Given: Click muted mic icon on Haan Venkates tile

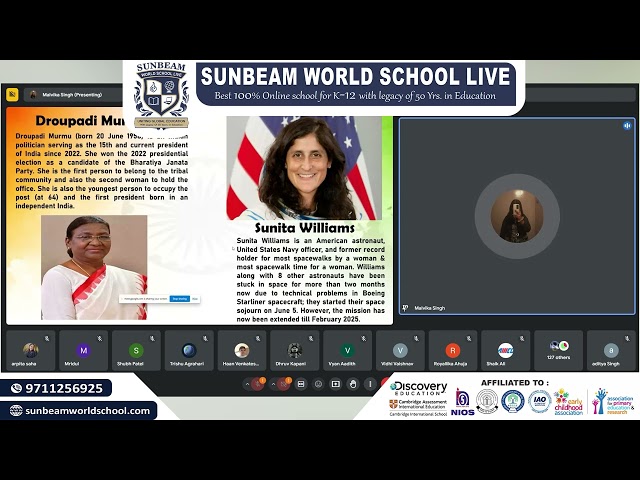Looking at the screenshot, I should pos(258,338).
